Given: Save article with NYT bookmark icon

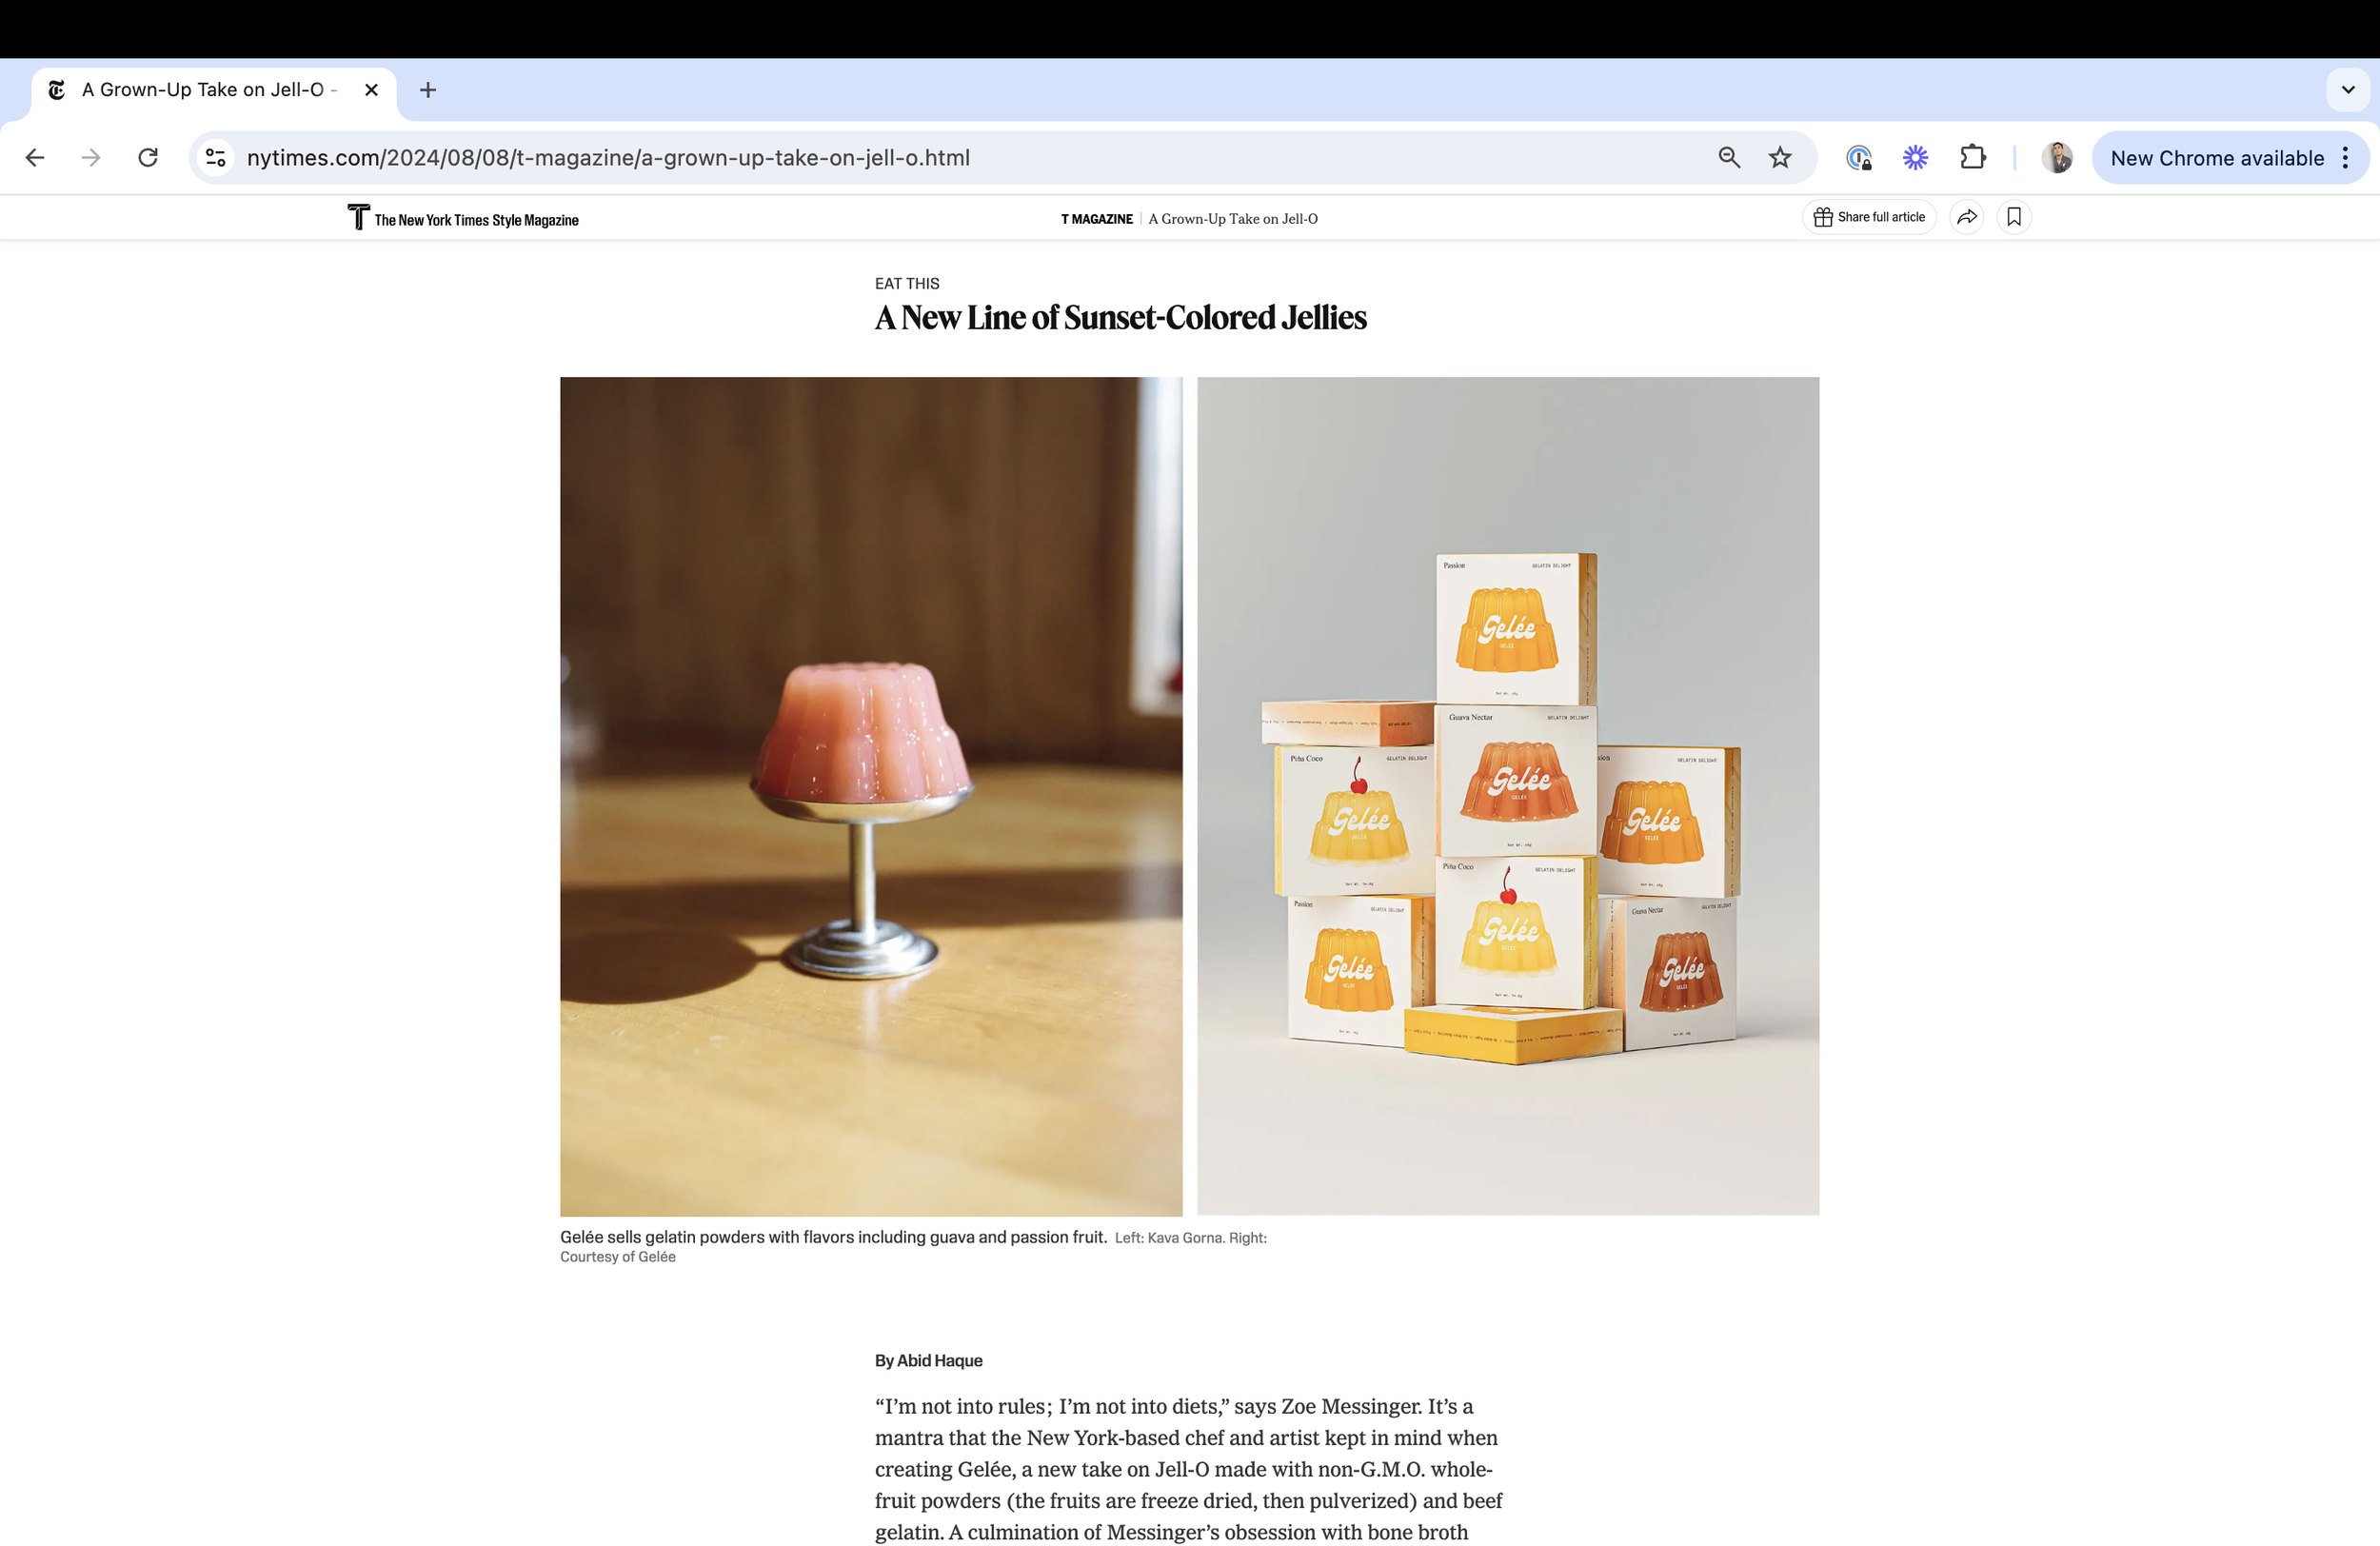Looking at the screenshot, I should pos(2014,217).
